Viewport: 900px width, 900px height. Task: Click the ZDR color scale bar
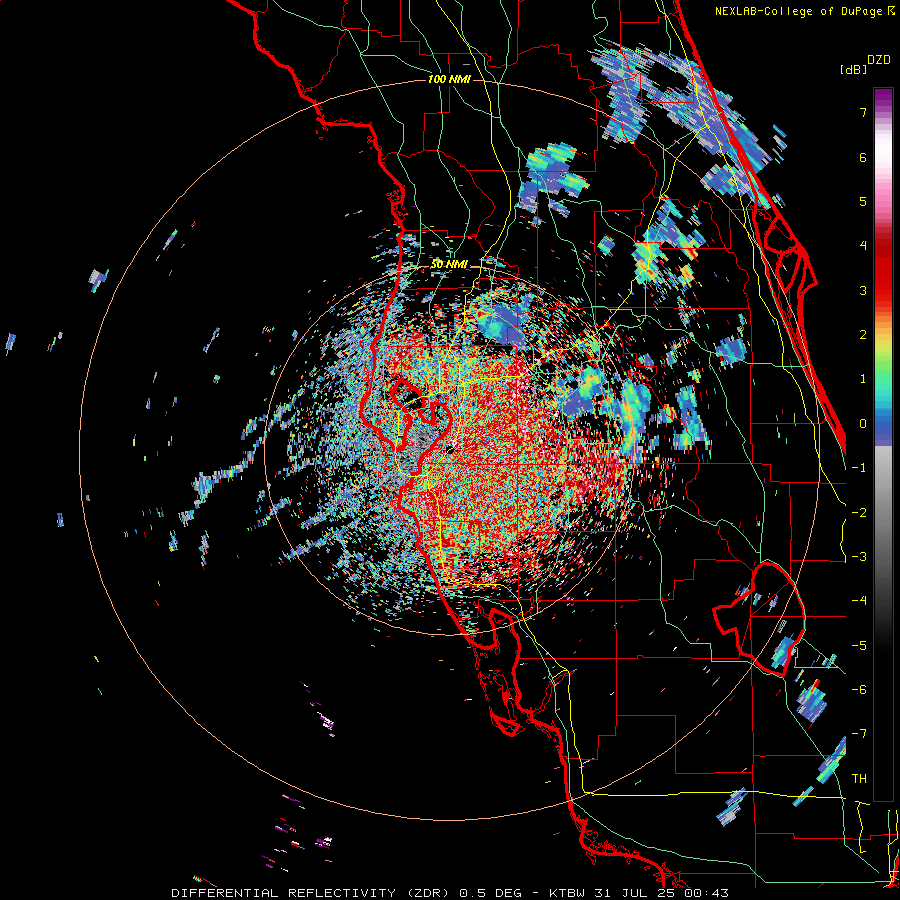pos(883,444)
